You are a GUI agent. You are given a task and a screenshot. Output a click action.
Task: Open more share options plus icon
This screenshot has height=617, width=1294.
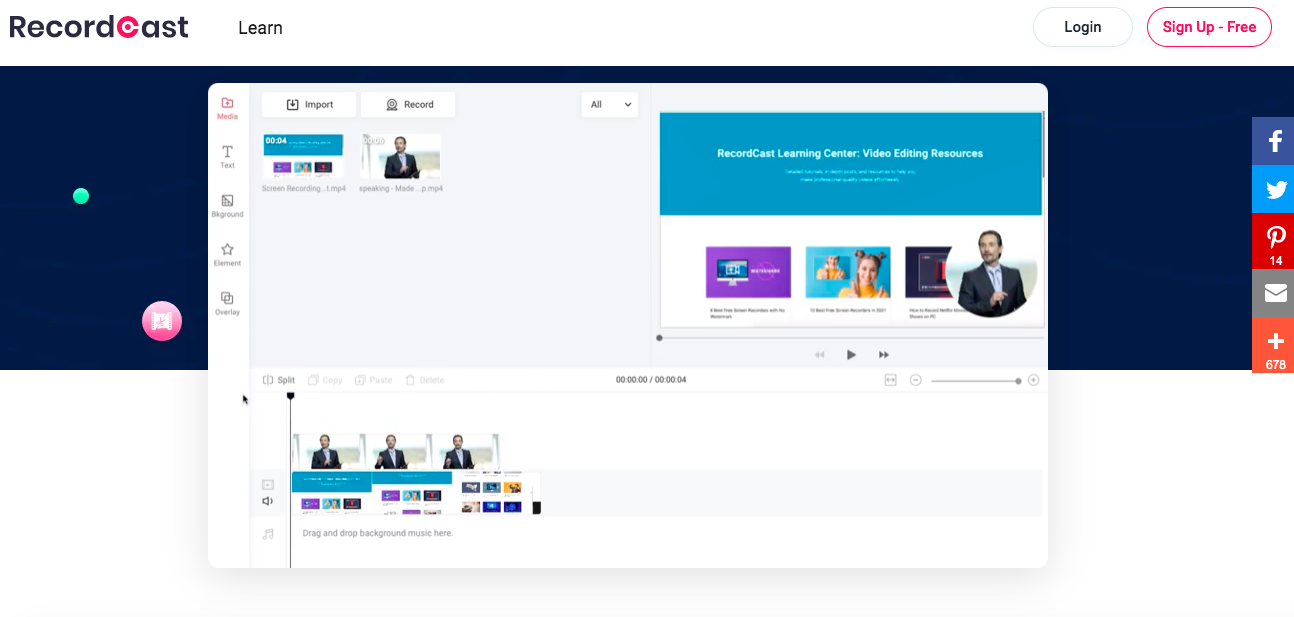pos(1273,345)
